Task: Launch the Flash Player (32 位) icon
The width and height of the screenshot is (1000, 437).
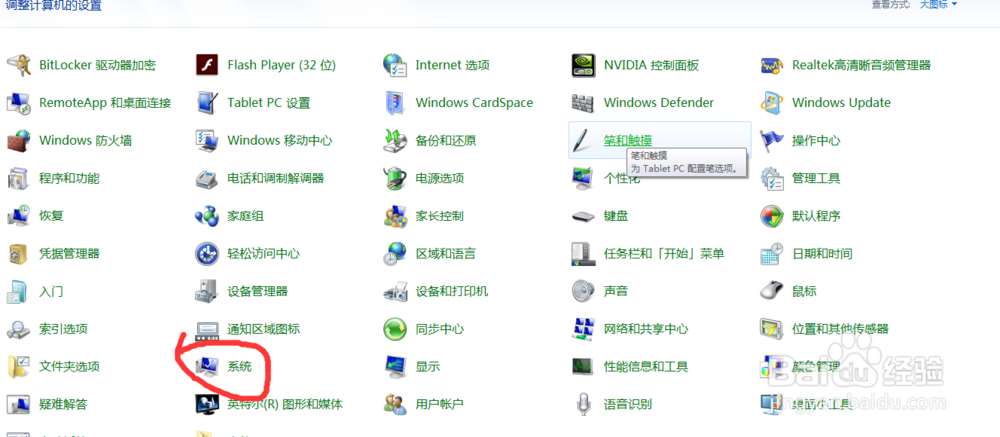Action: (207, 65)
